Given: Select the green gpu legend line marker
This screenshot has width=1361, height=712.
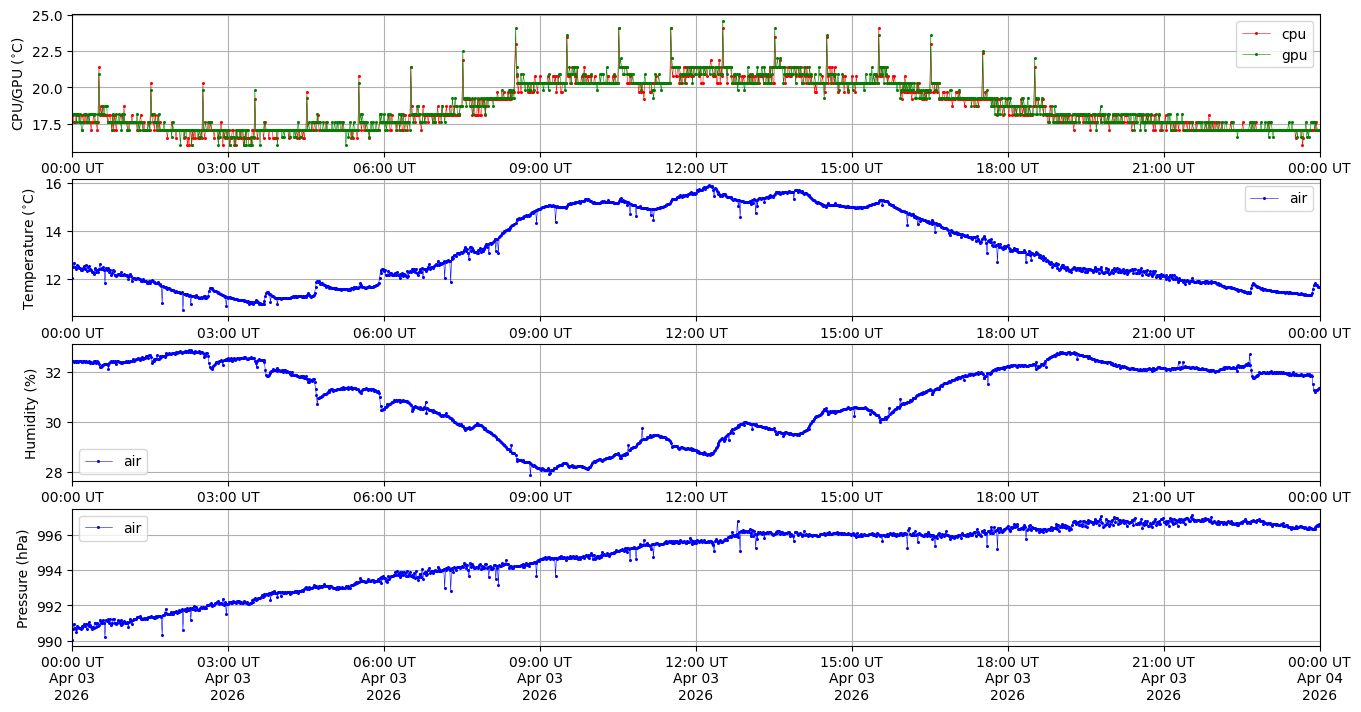Looking at the screenshot, I should (x=1256, y=55).
